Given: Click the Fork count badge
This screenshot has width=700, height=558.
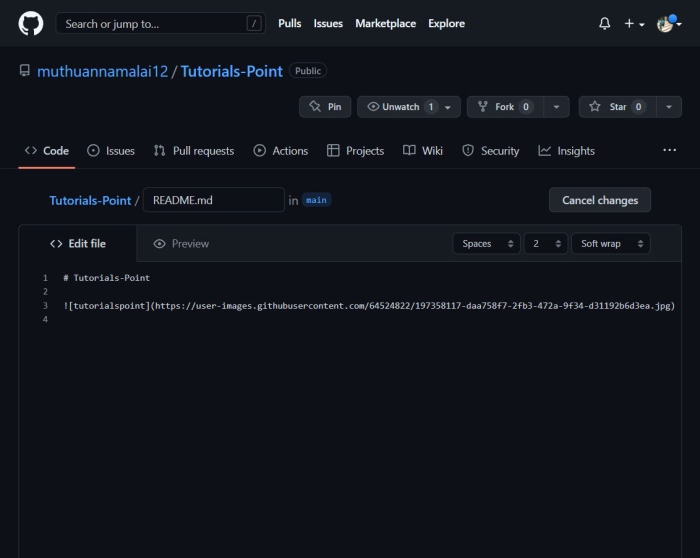Looking at the screenshot, I should click(526, 107).
